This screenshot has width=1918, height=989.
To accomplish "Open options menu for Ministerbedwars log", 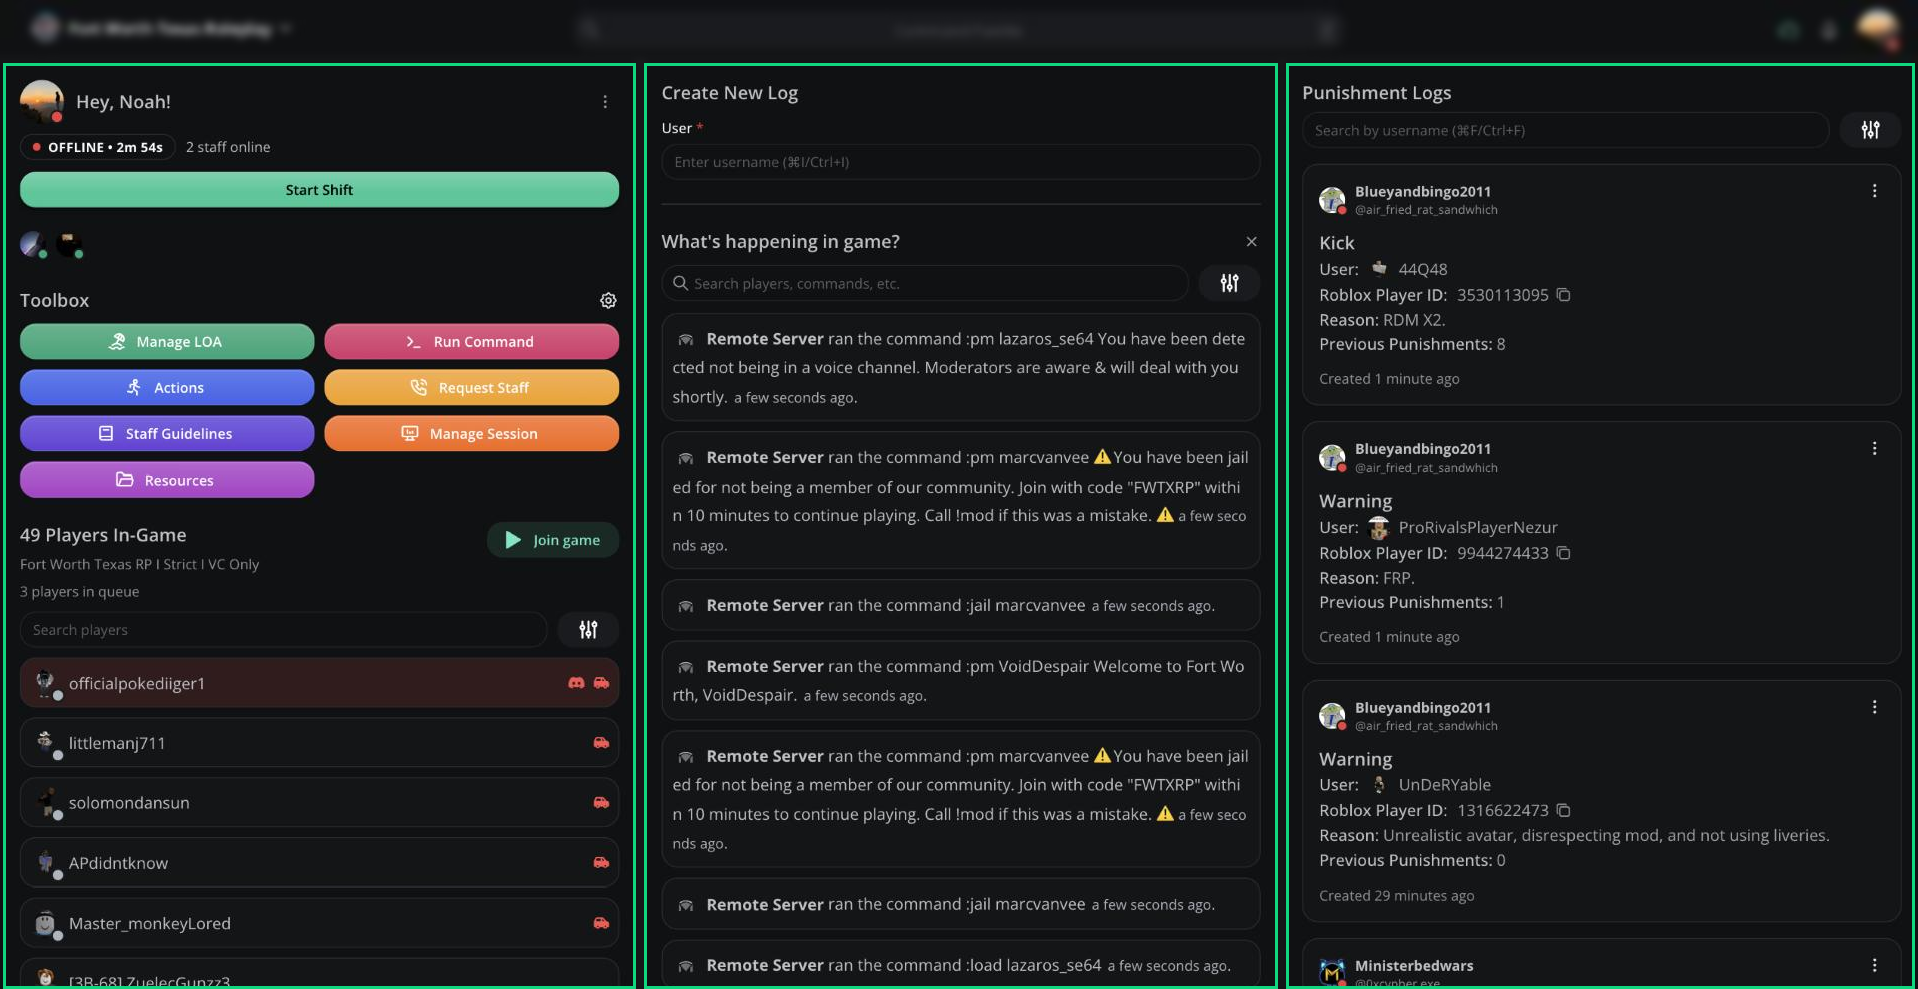I will click(1874, 965).
